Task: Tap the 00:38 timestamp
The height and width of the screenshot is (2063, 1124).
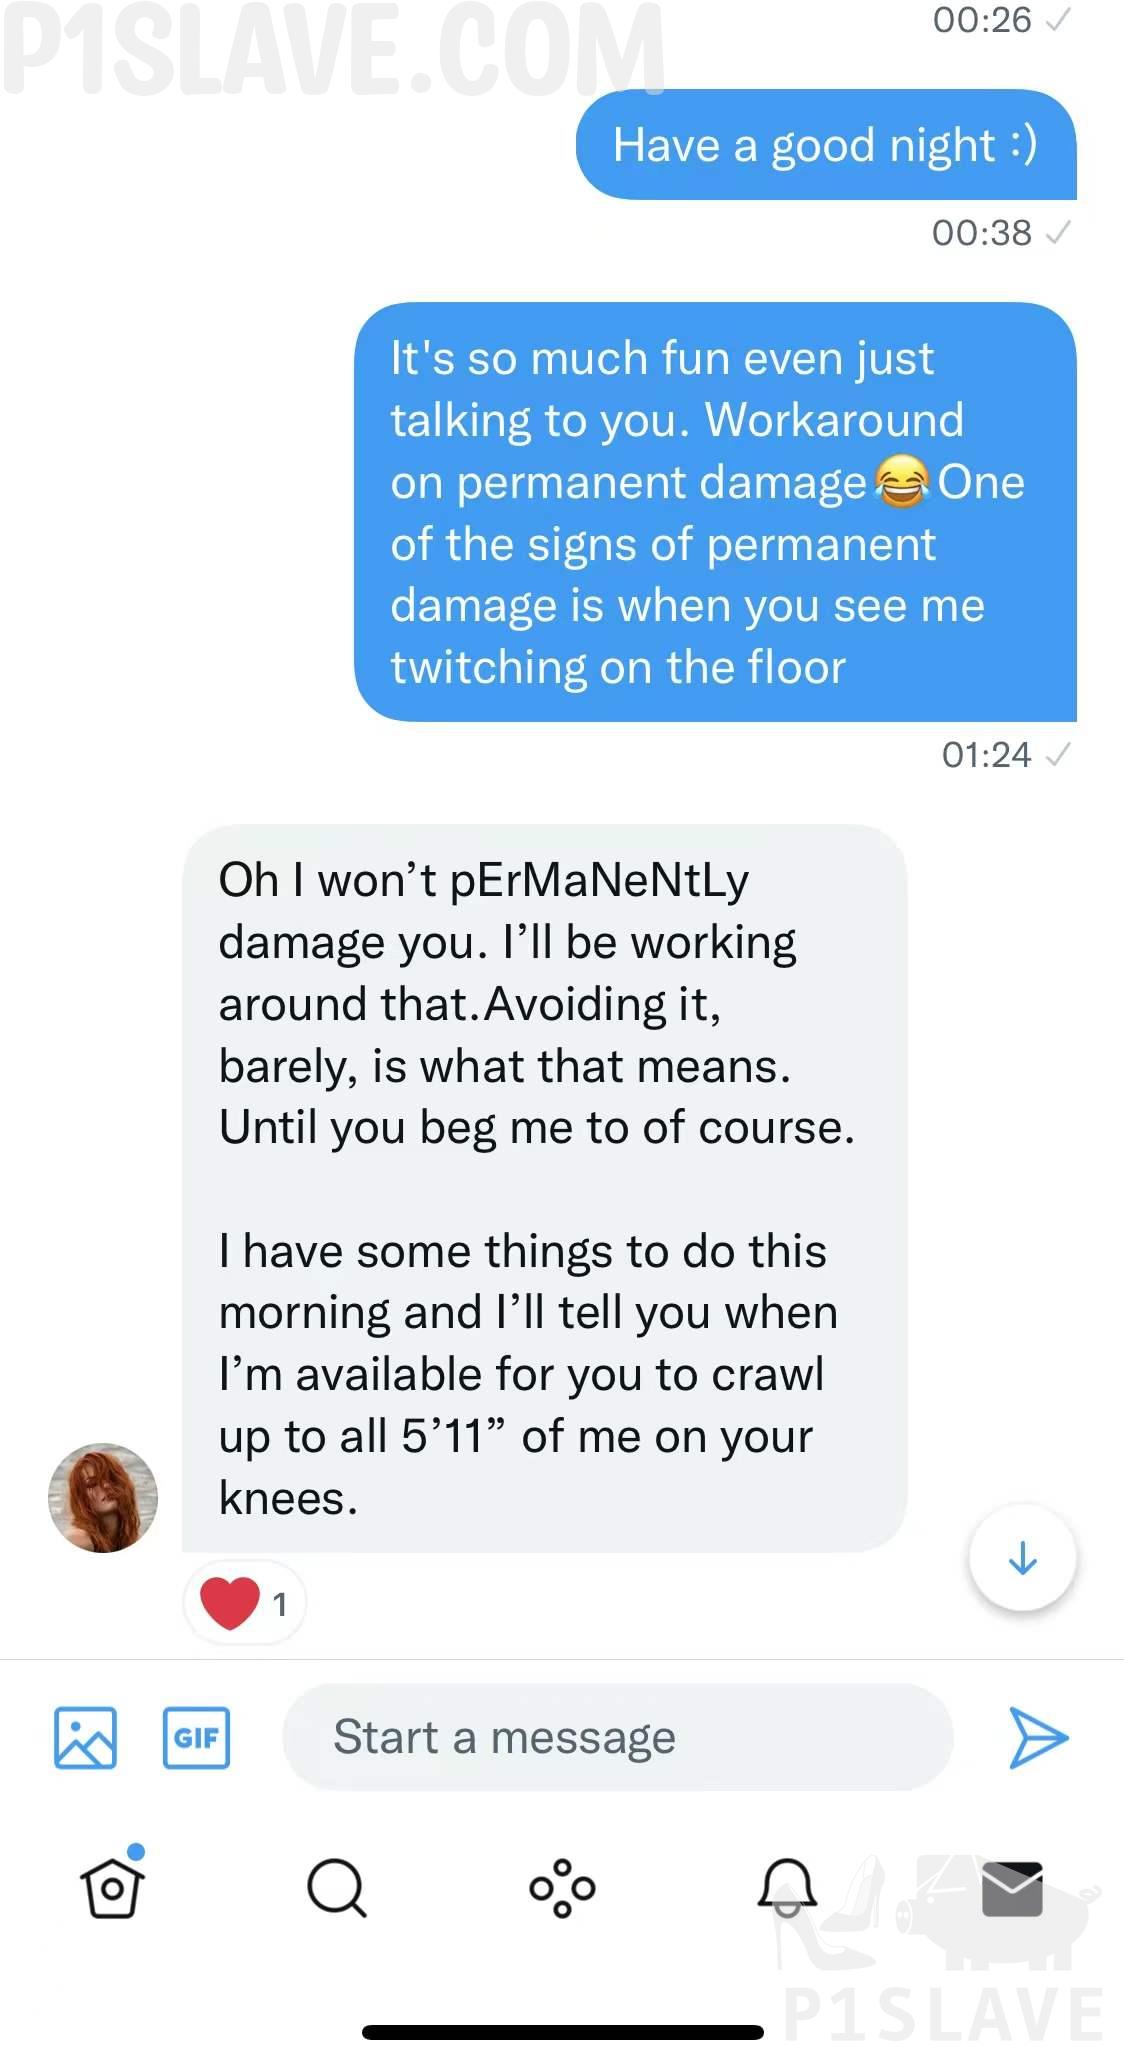Action: tap(982, 233)
